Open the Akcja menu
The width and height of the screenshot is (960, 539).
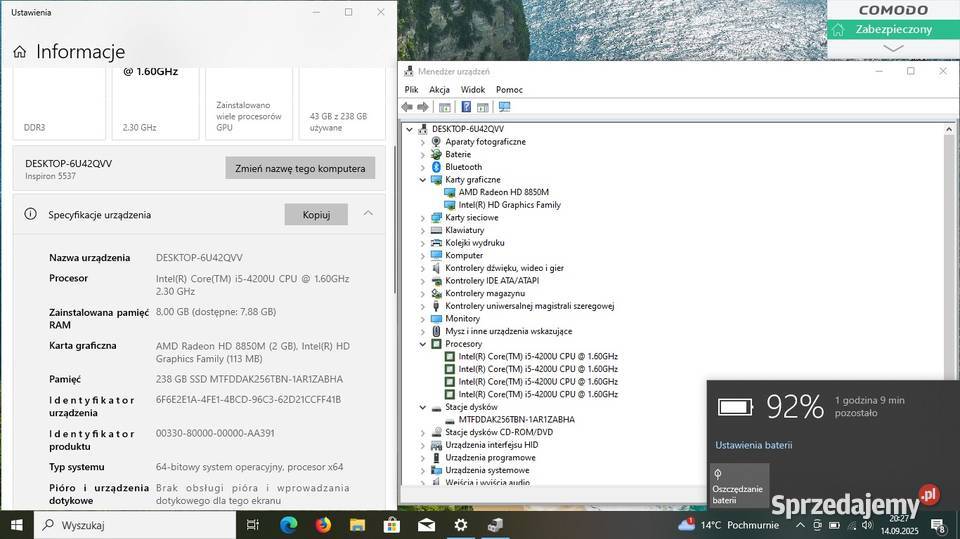(439, 89)
